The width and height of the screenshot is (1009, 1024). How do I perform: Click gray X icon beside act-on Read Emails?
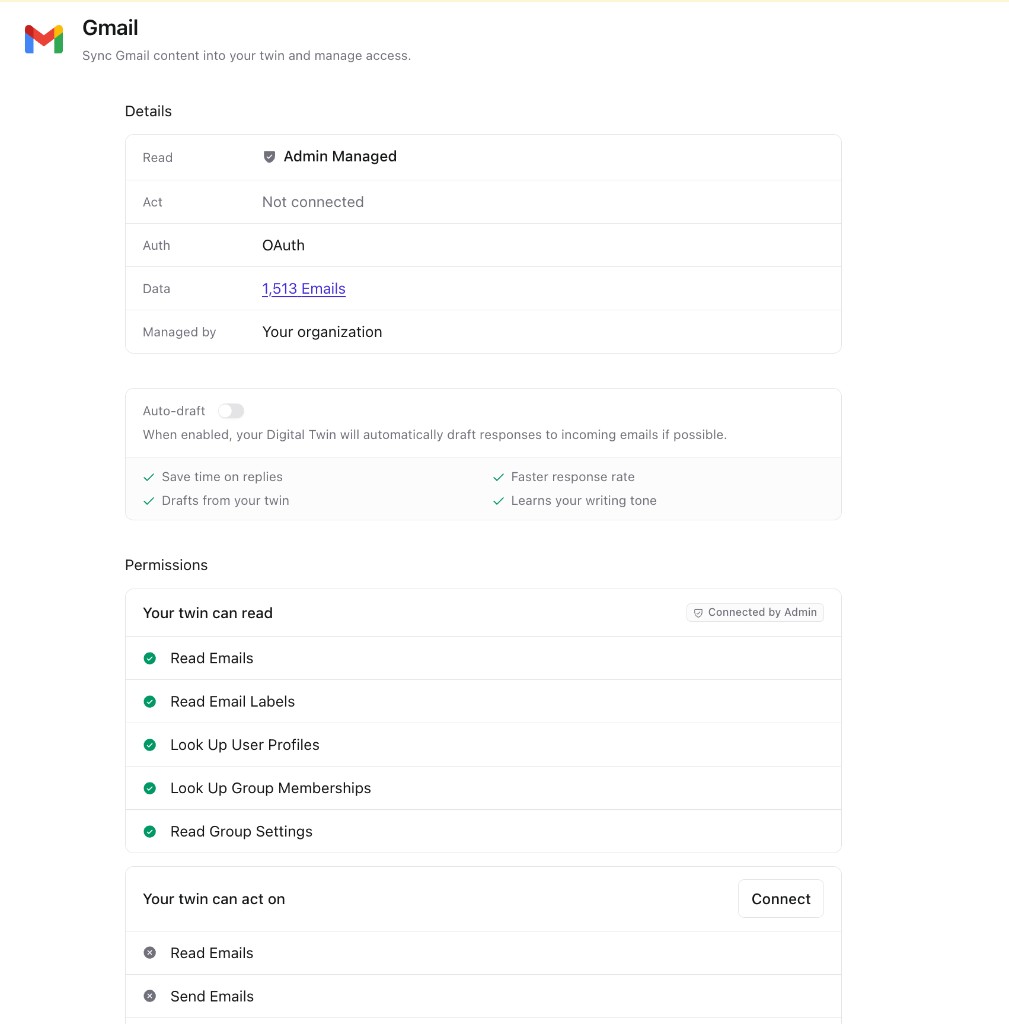coord(150,953)
